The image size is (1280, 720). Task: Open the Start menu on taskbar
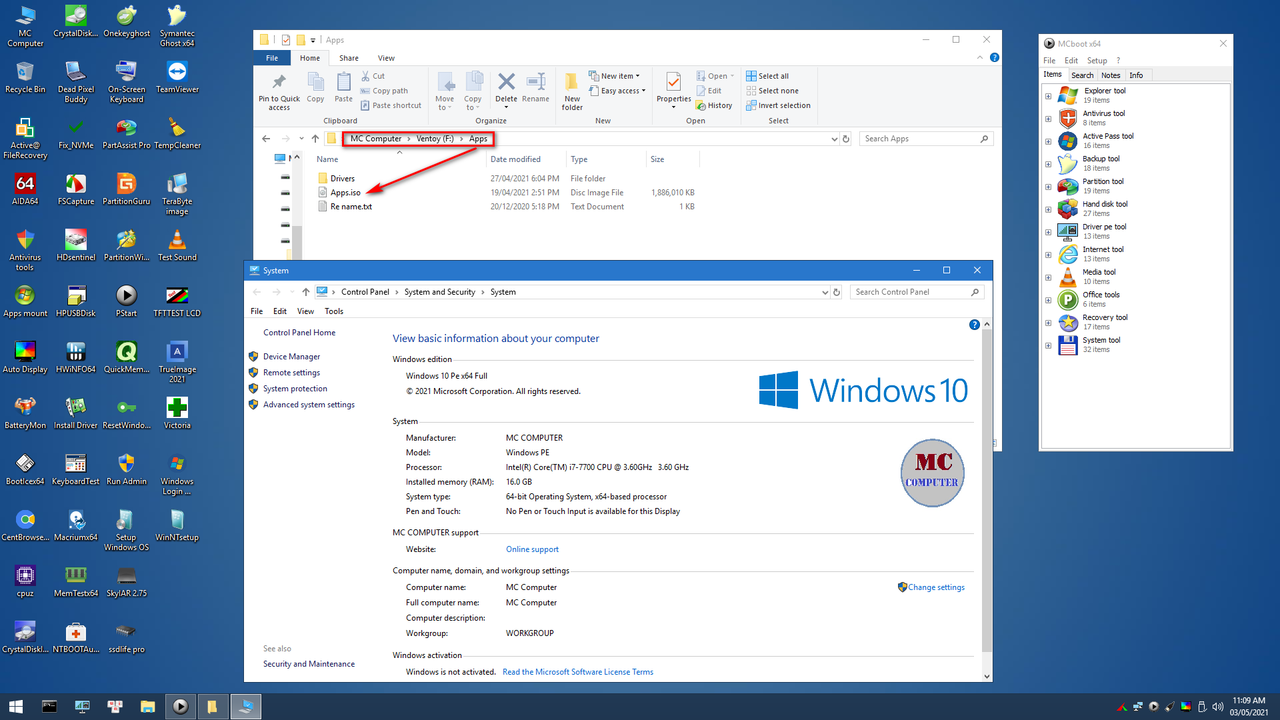click(16, 706)
